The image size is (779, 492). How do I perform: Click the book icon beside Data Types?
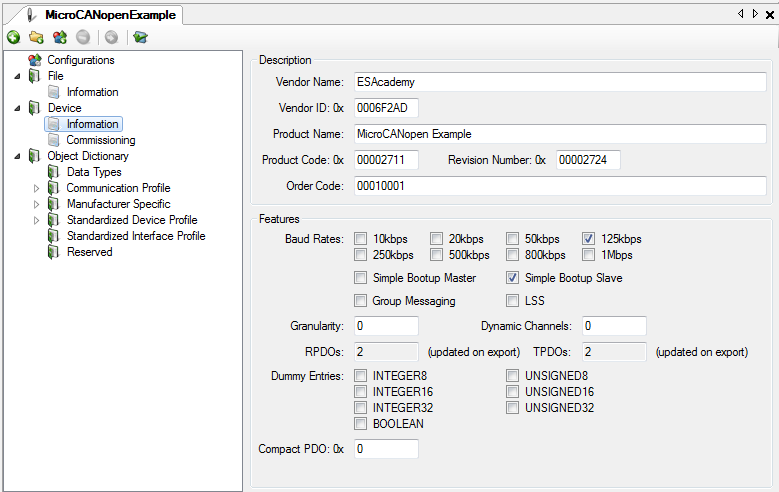tap(54, 172)
